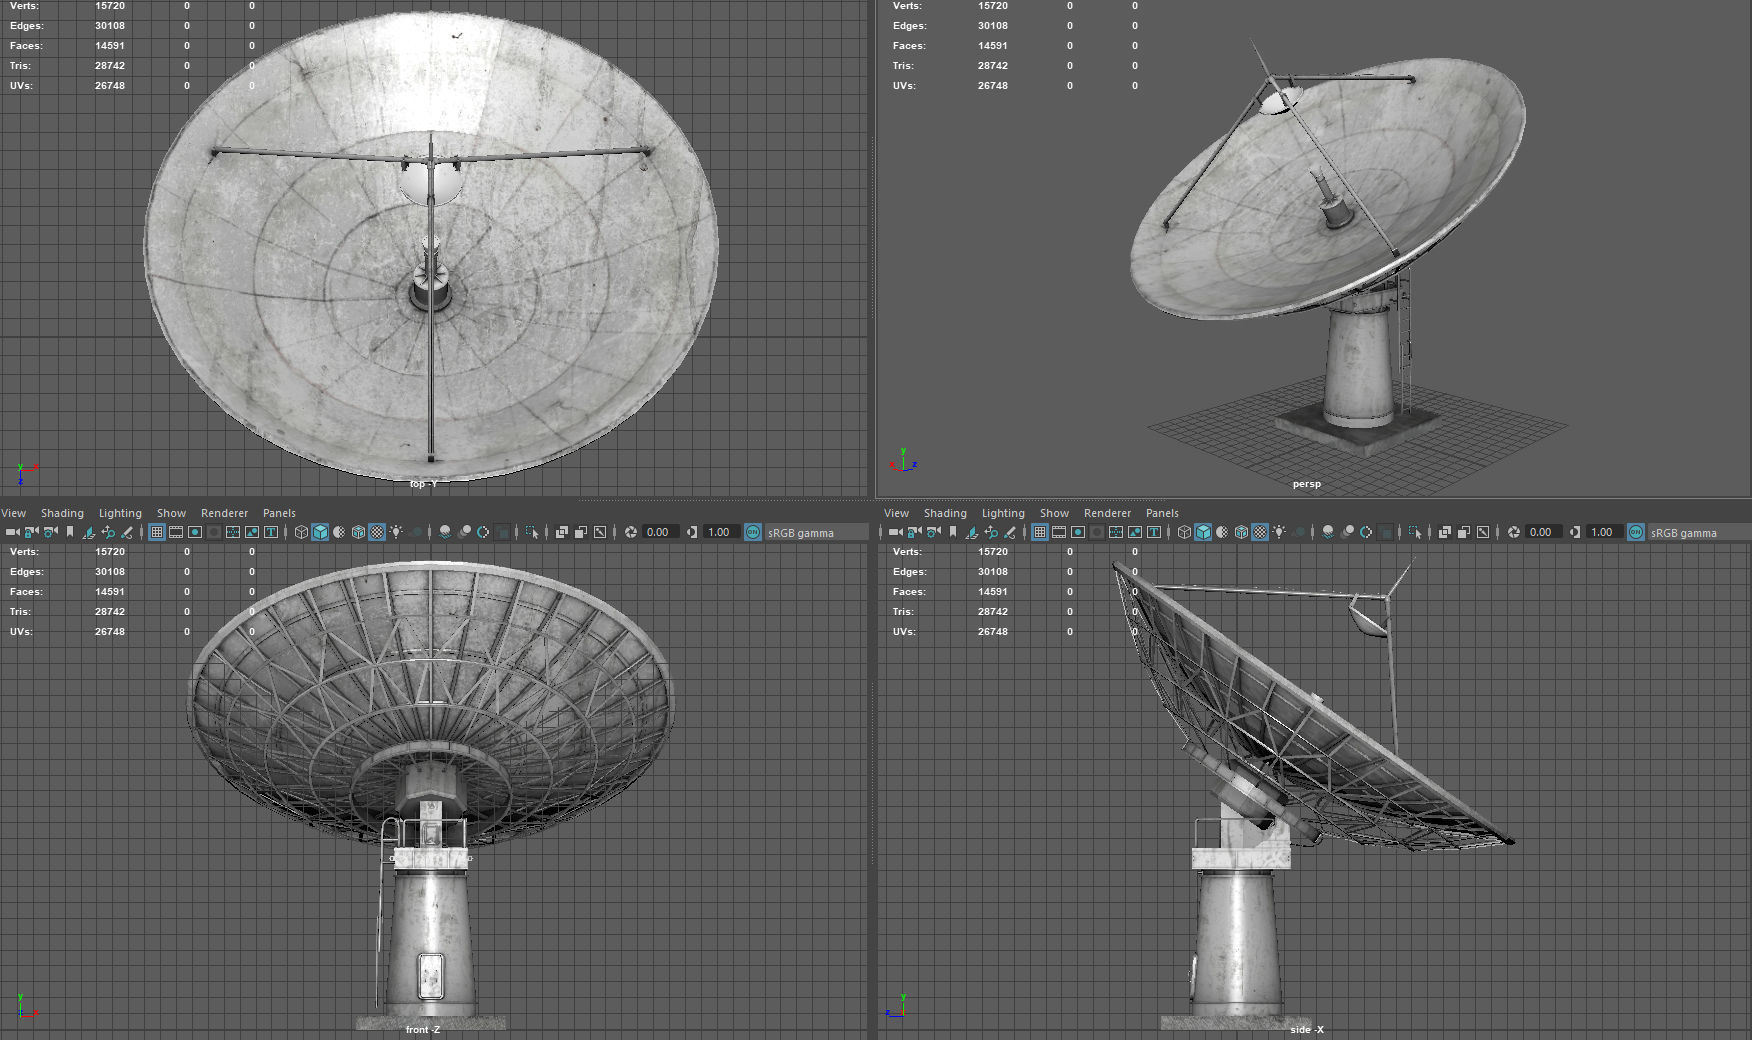Click Isolate Select in side panel toolbar
This screenshot has width=1752, height=1040.
[1415, 532]
